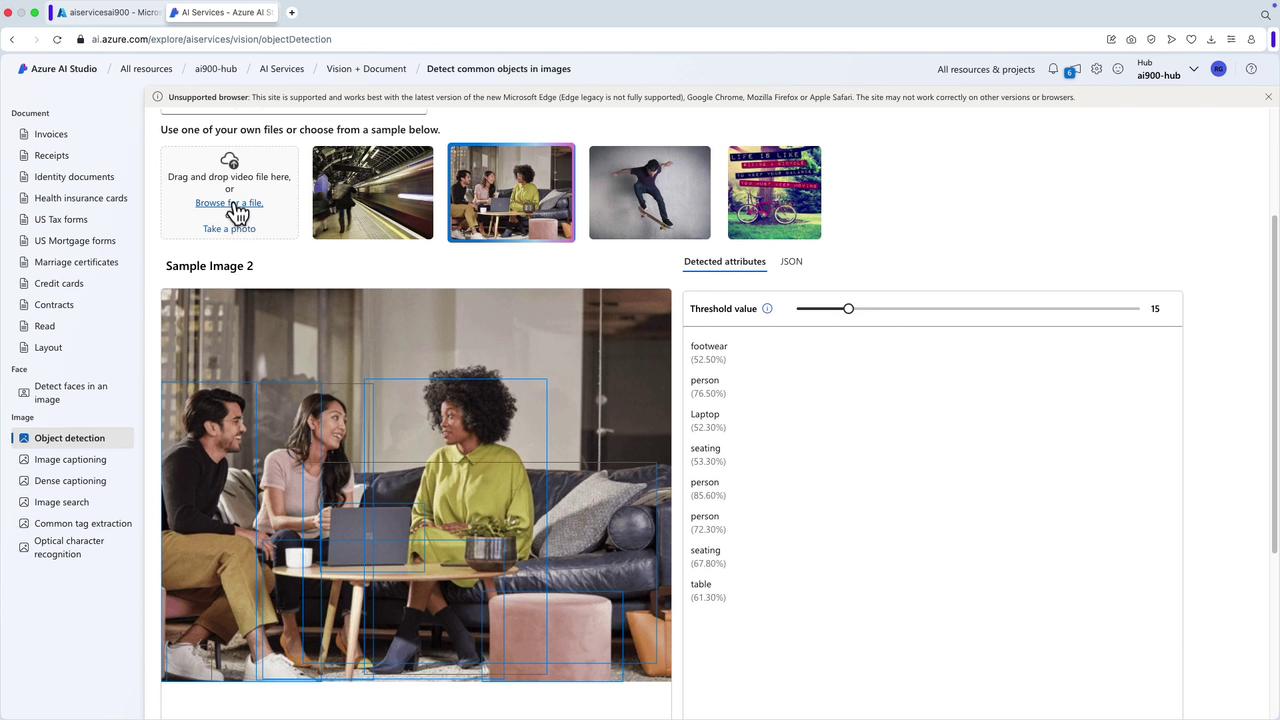1280x720 pixels.
Task: Open Dense captioning in the sidebar
Action: point(70,481)
